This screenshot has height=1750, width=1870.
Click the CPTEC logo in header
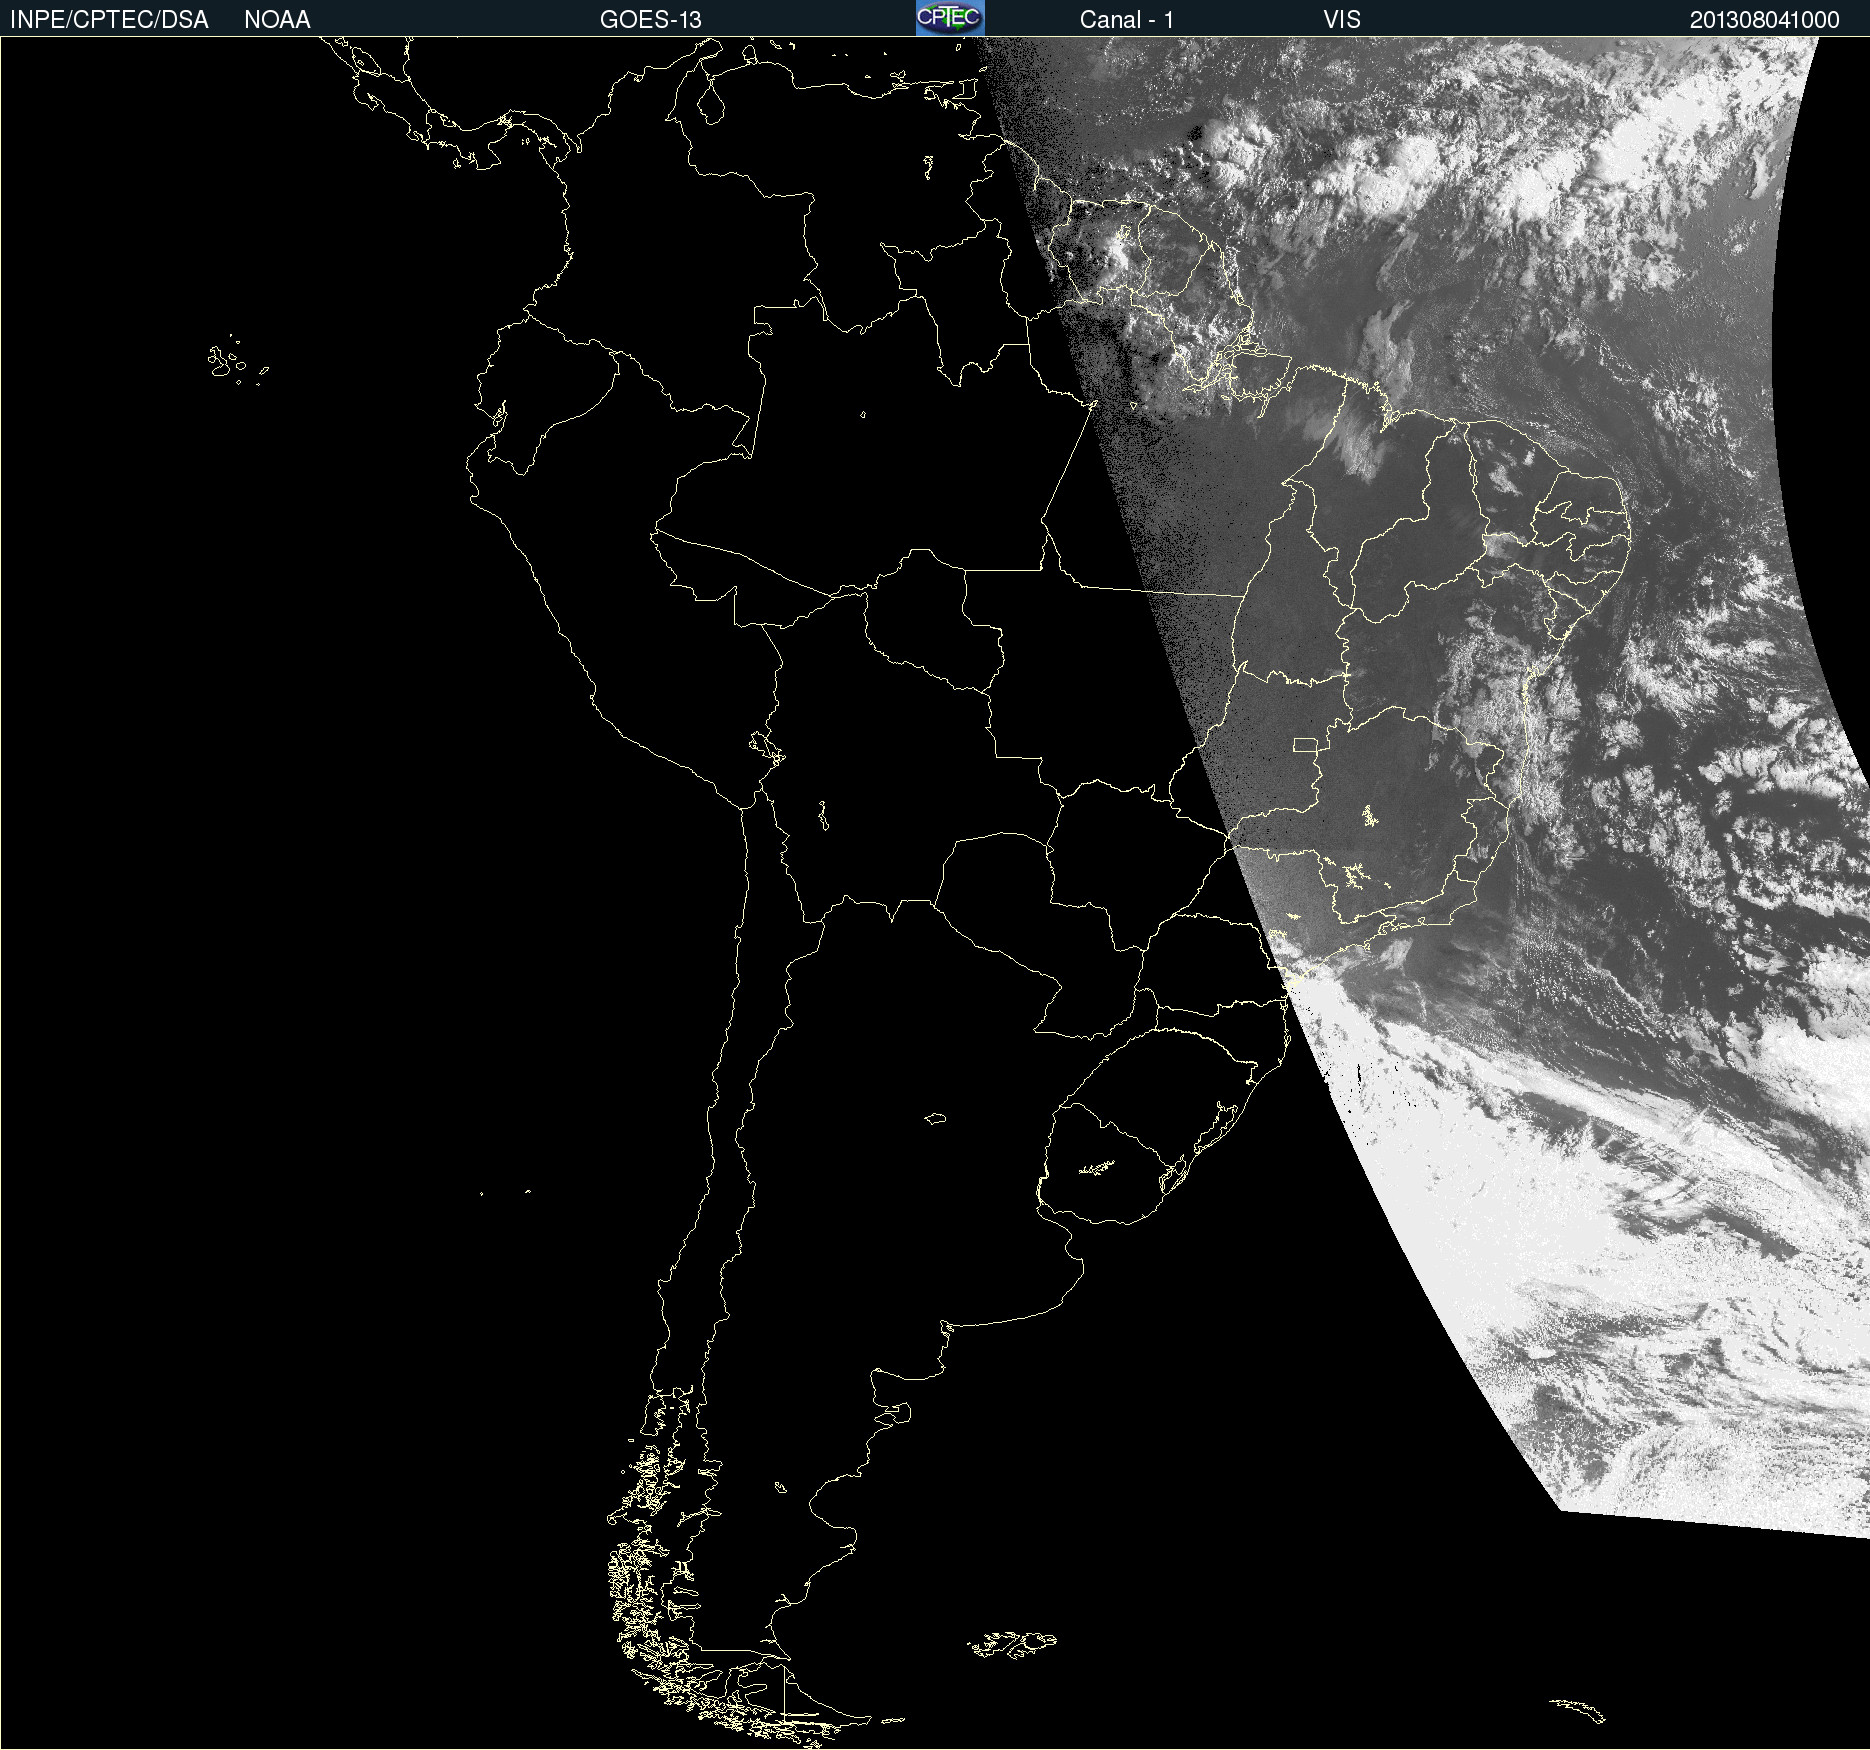[x=950, y=18]
